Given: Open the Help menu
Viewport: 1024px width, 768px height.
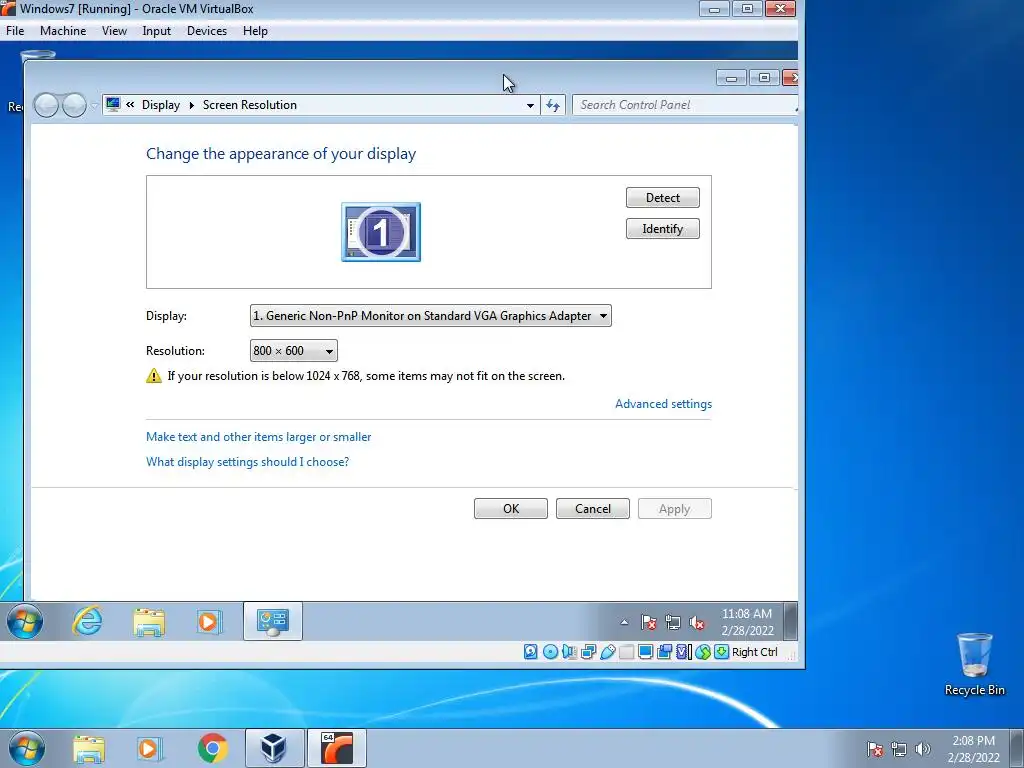Looking at the screenshot, I should click(255, 31).
